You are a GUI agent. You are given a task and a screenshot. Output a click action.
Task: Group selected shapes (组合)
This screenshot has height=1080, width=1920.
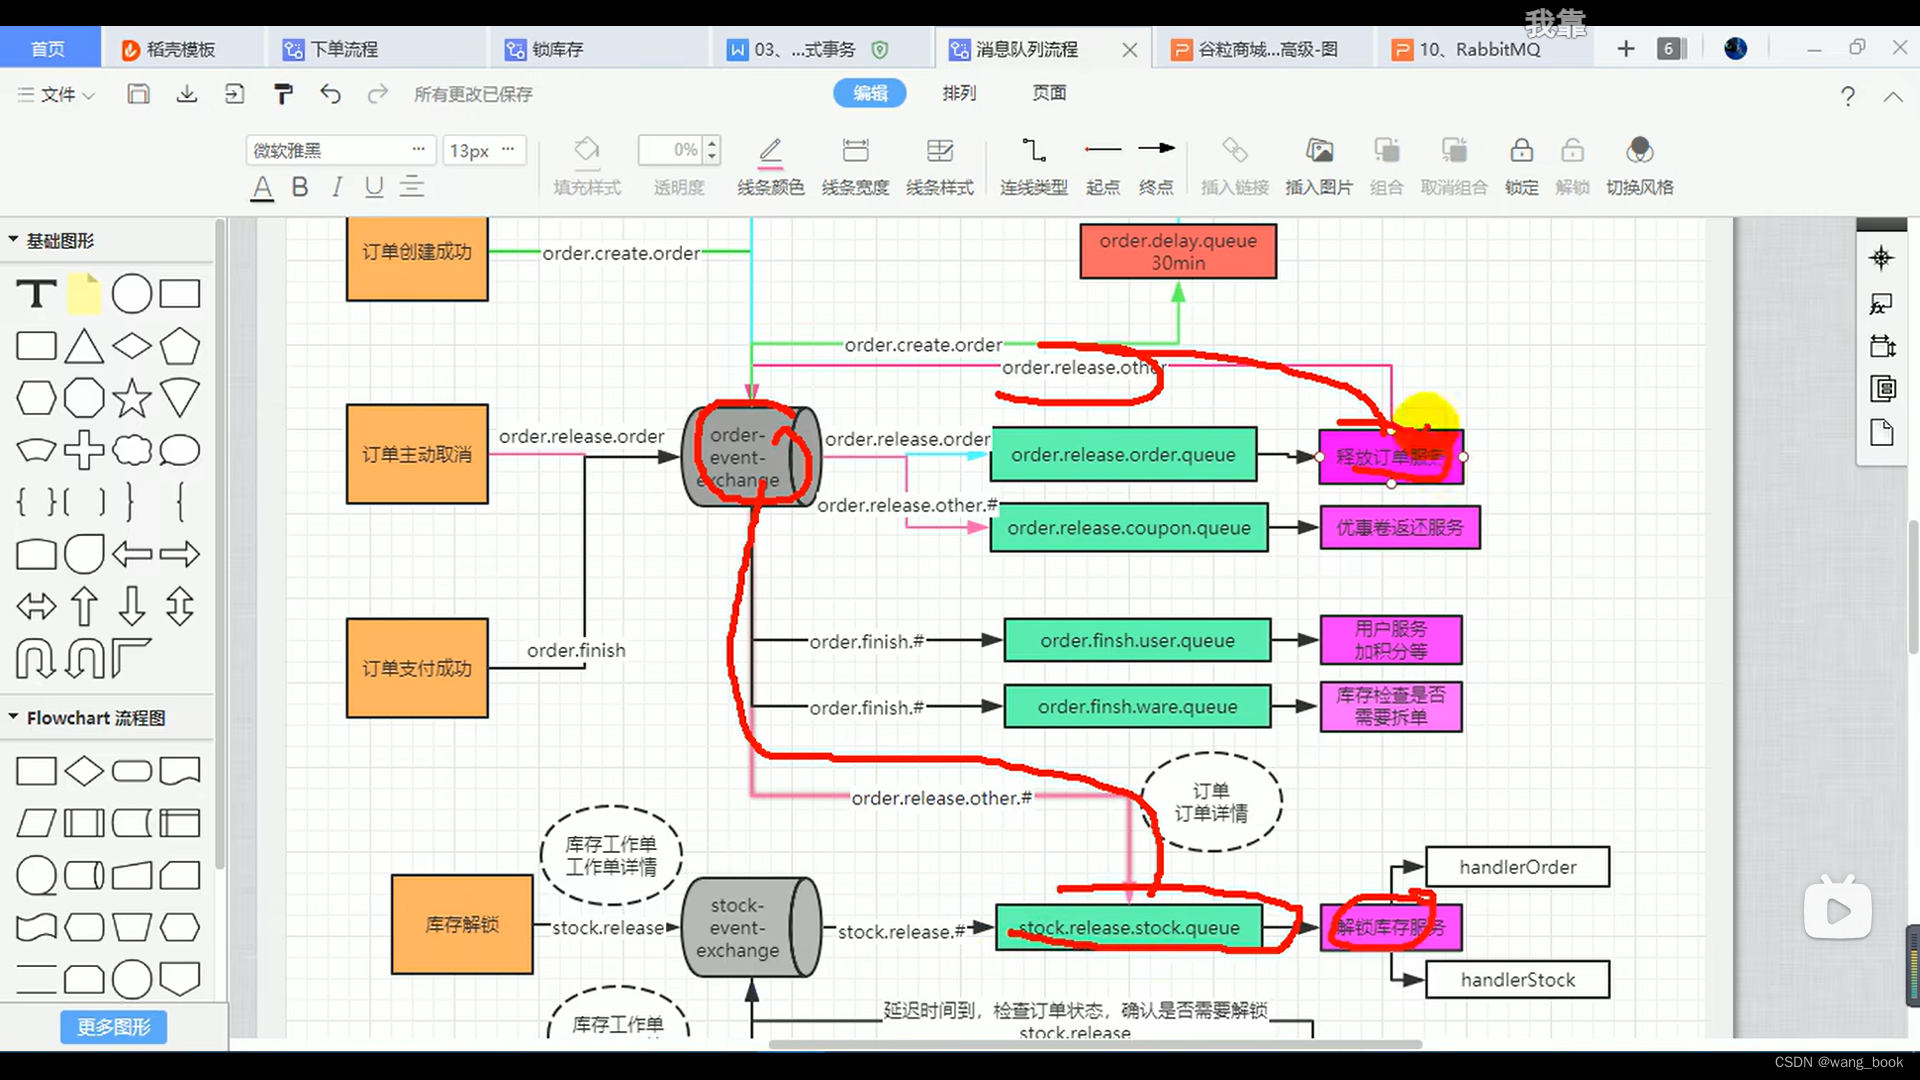click(x=1387, y=166)
